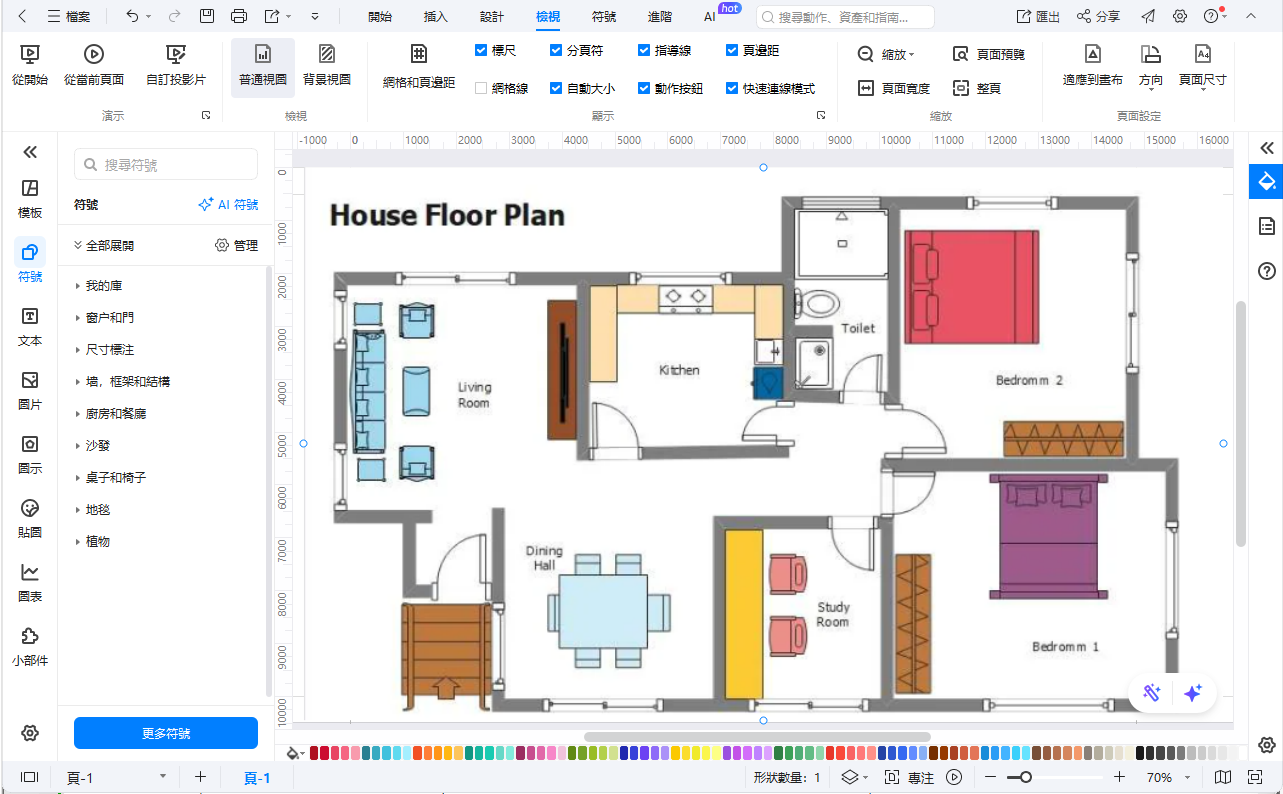
Task: Click the 搜尋符號 search input field
Action: [166, 165]
